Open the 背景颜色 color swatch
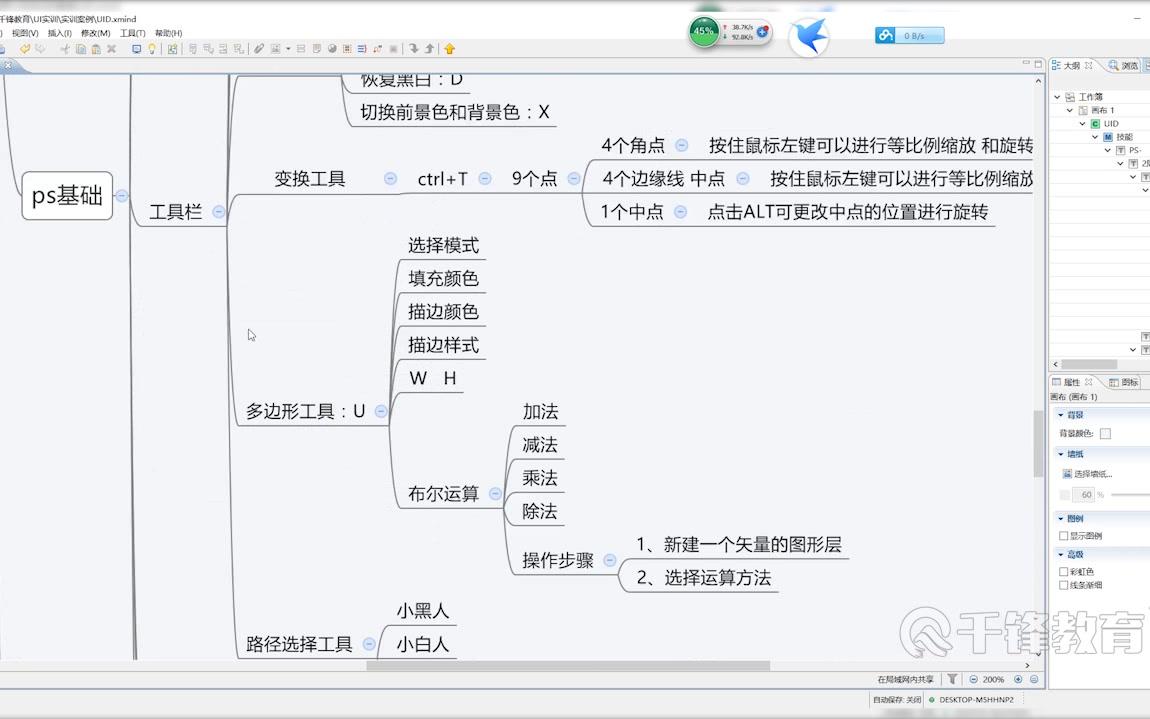Screen dimensions: 1150x719 (x=1105, y=433)
